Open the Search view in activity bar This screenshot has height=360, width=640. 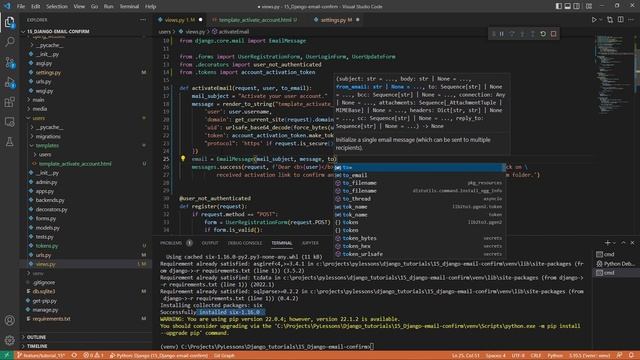point(9,42)
